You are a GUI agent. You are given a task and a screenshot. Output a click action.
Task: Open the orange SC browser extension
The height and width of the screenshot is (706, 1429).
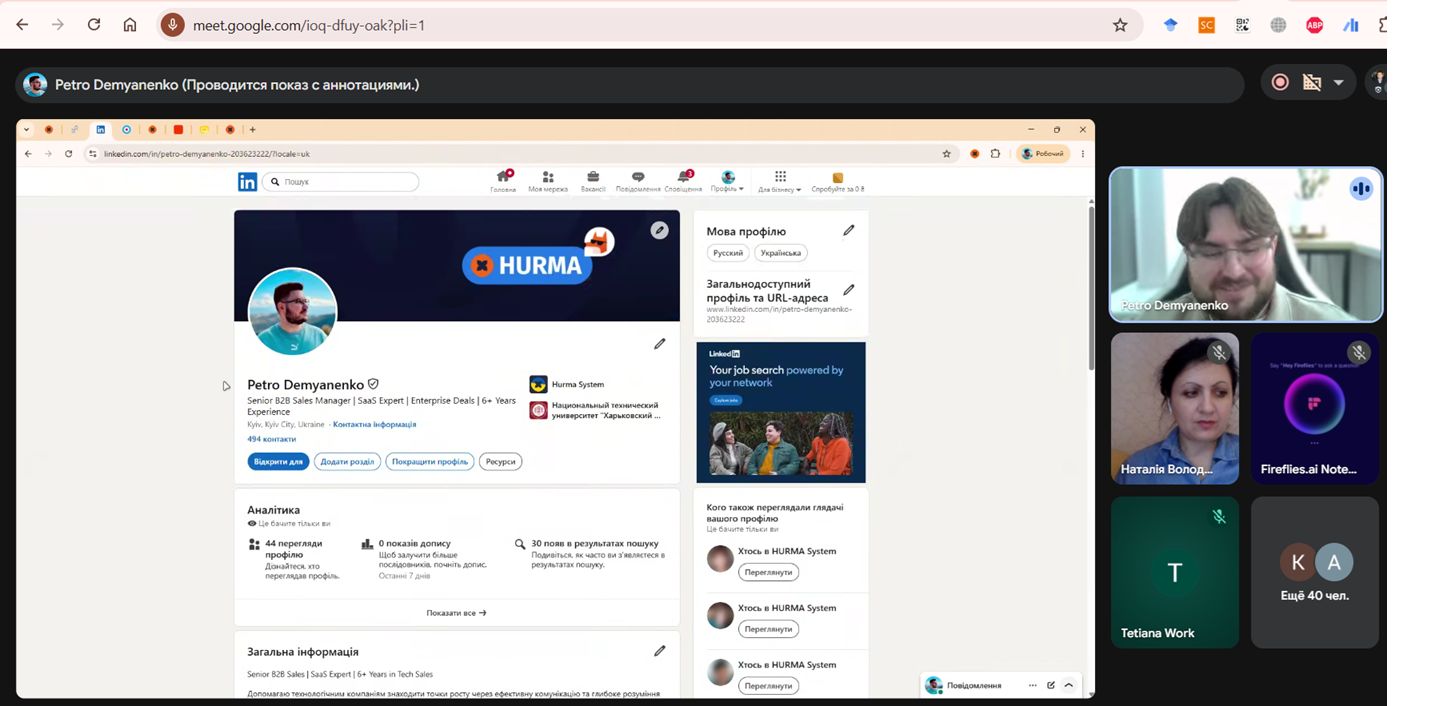1206,25
